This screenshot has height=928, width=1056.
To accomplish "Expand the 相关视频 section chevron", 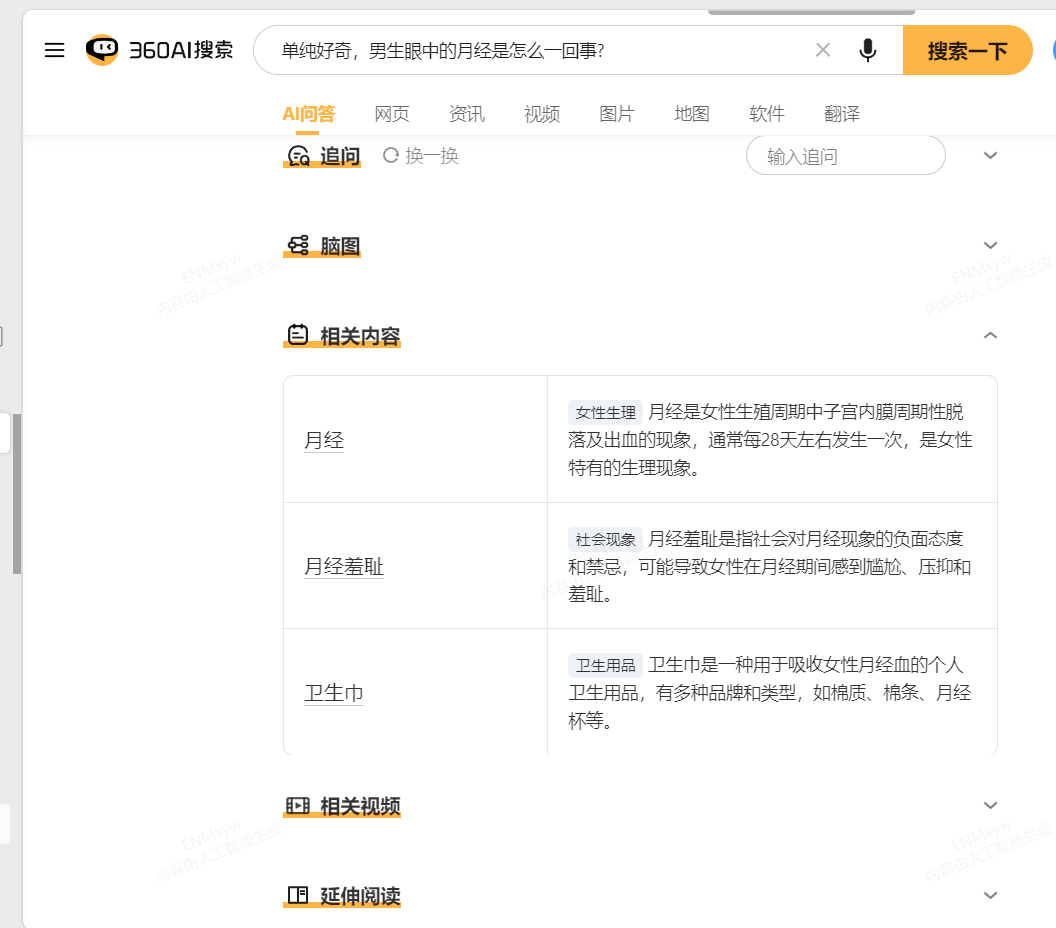I will (990, 805).
